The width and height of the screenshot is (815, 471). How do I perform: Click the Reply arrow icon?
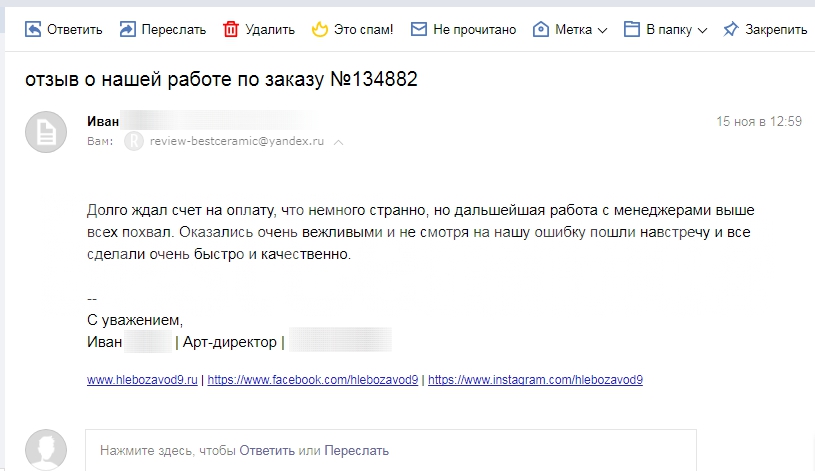(33, 29)
